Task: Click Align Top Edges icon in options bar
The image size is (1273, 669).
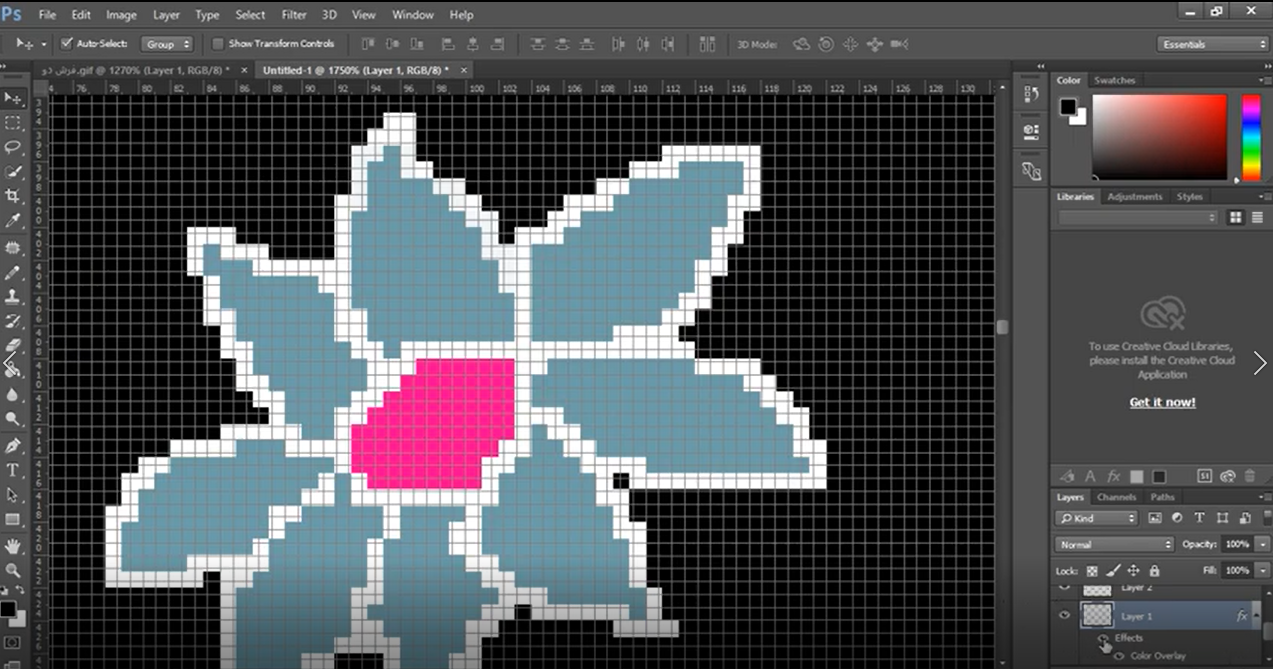Action: [x=367, y=44]
